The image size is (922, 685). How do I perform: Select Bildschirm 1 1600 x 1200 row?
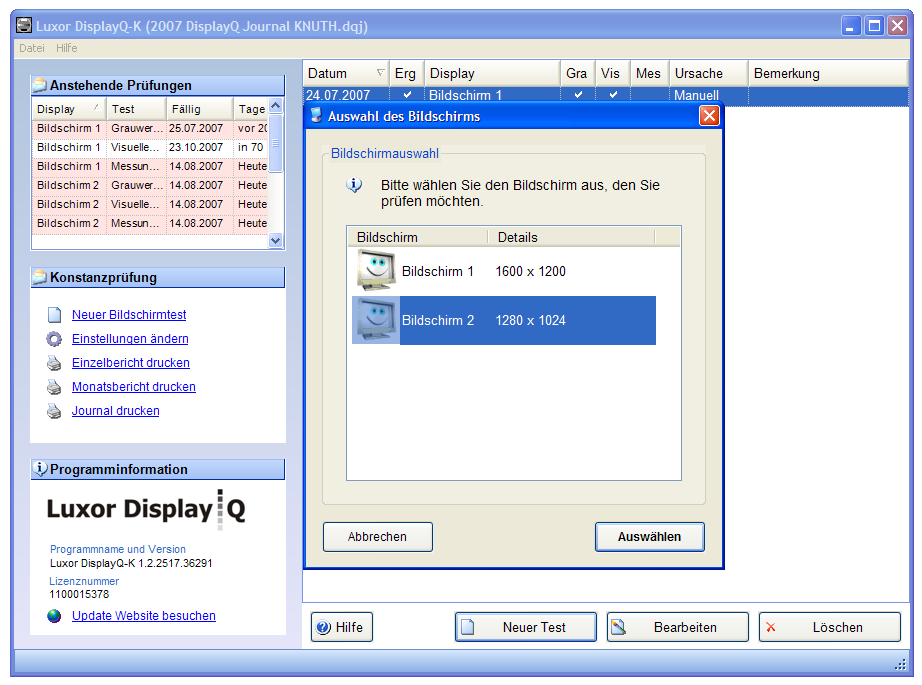click(504, 271)
